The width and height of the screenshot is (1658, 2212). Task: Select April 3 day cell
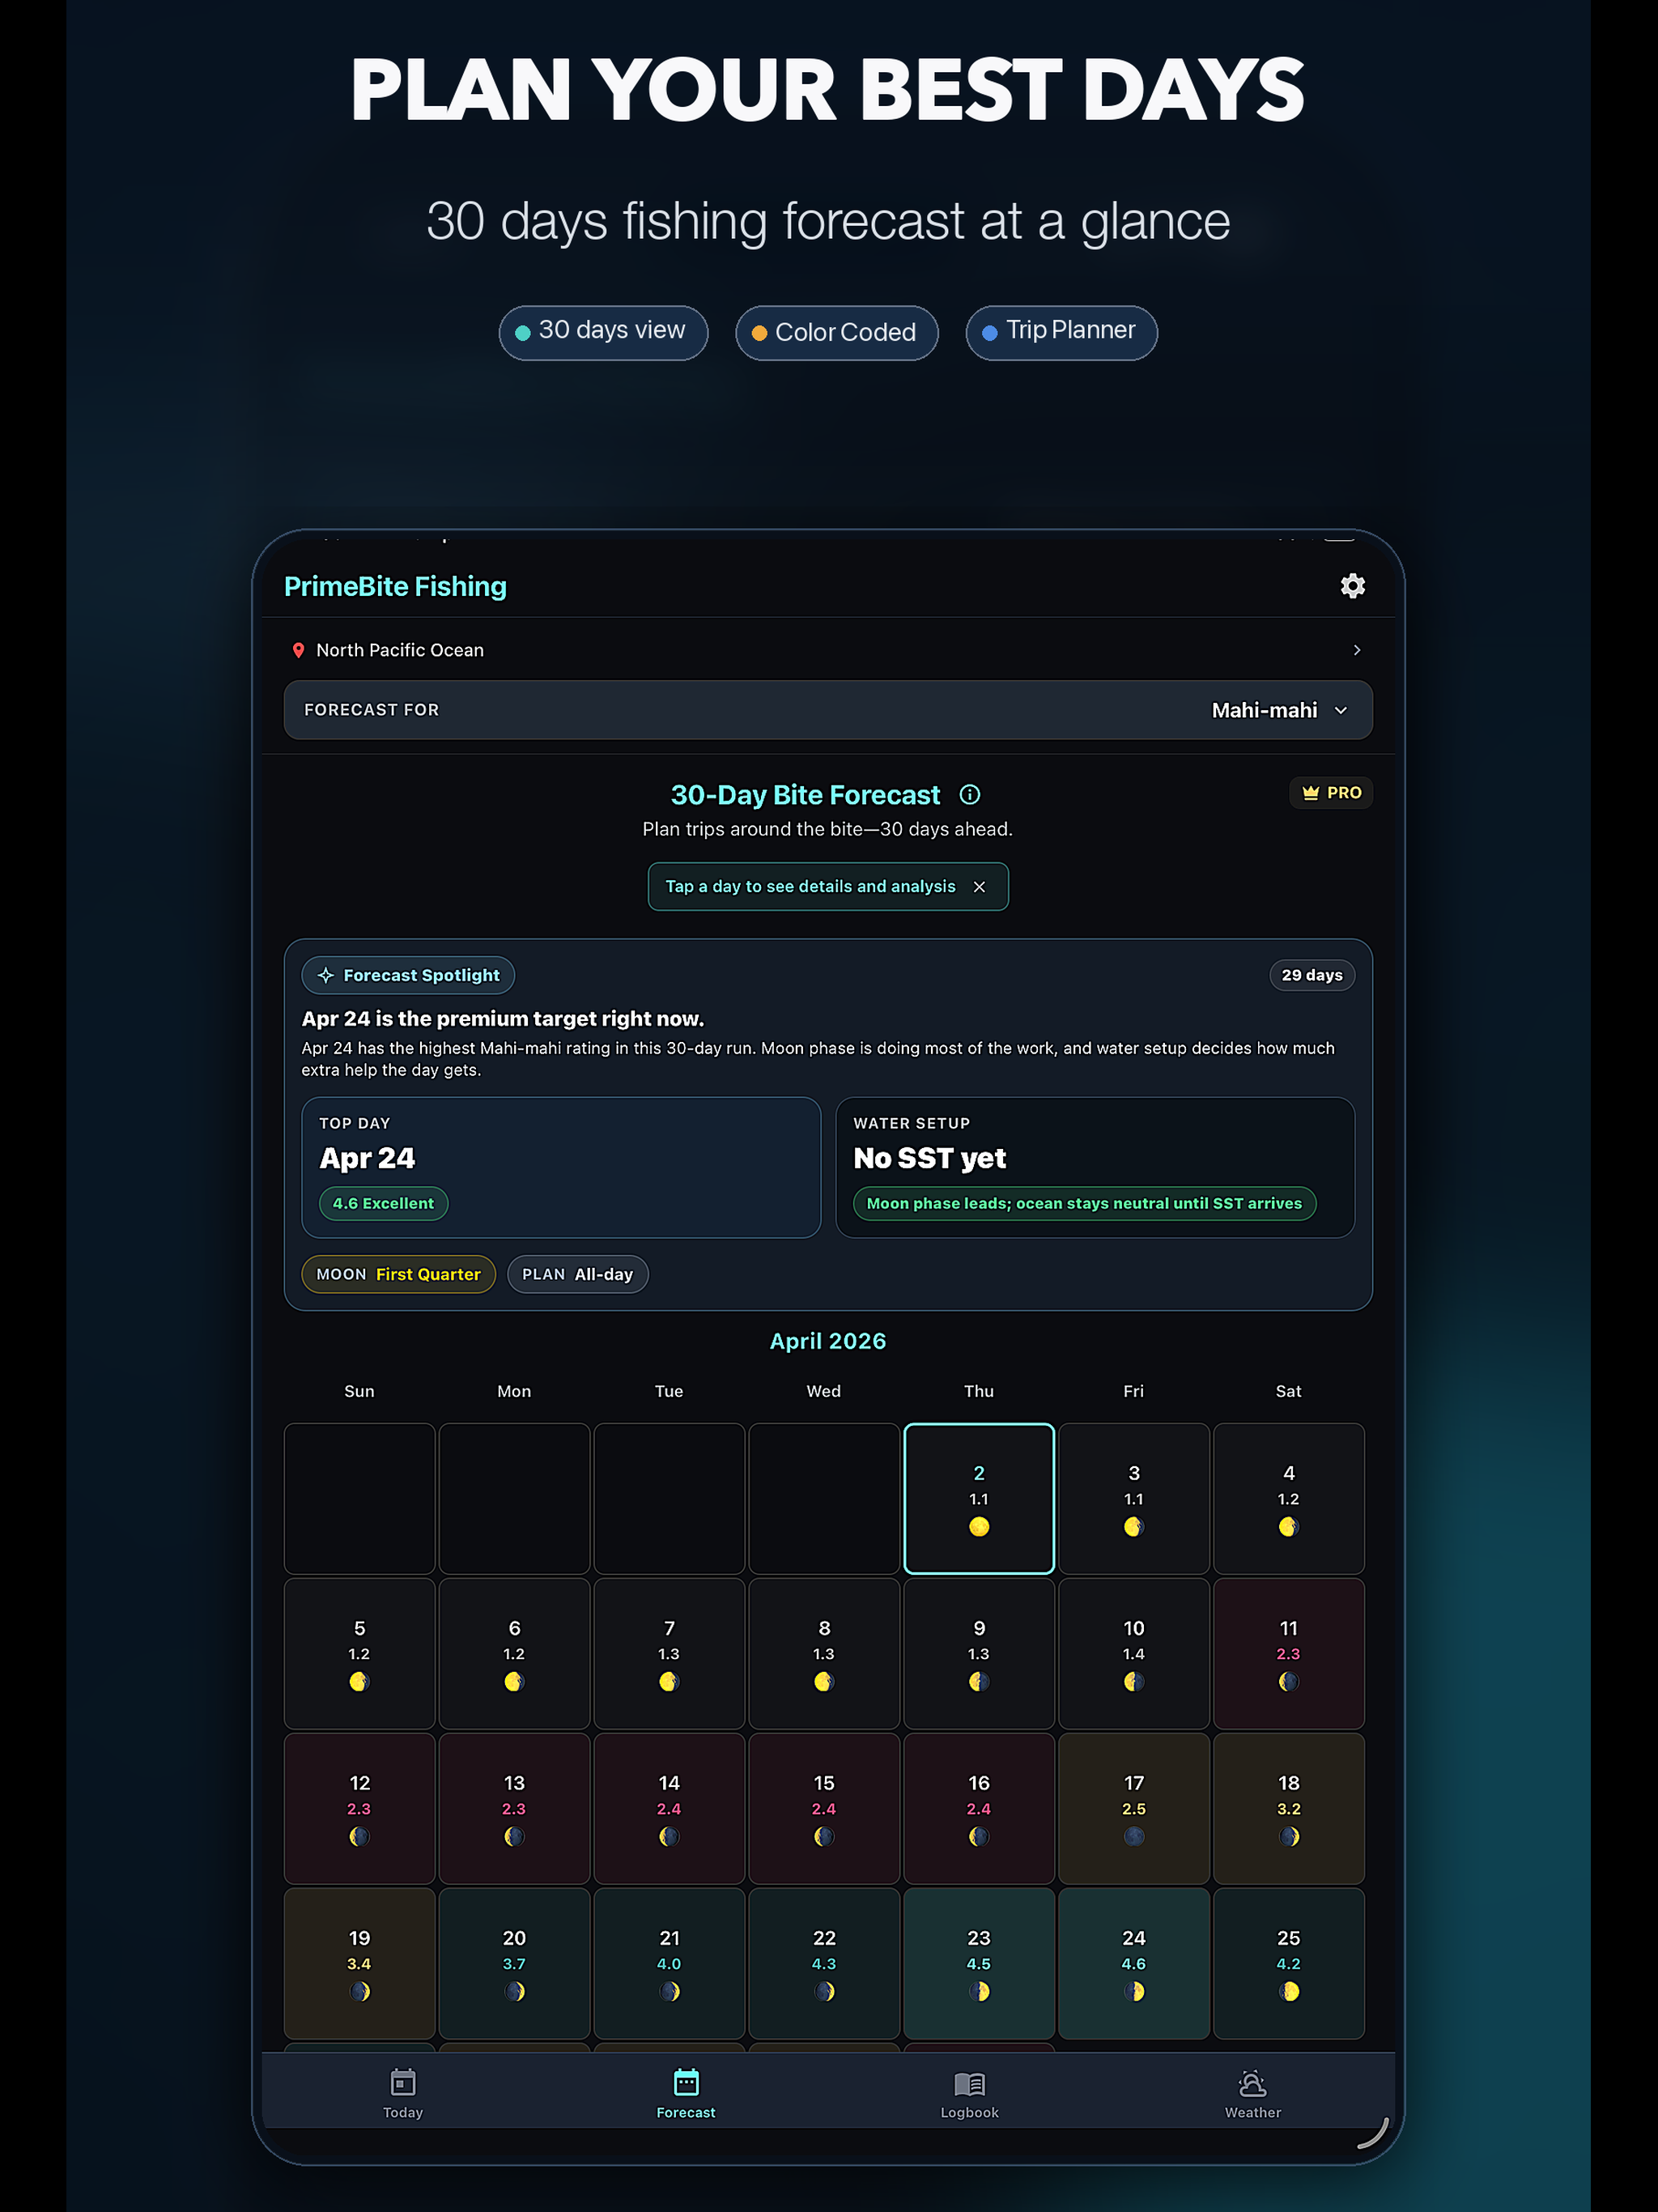tap(1133, 1498)
